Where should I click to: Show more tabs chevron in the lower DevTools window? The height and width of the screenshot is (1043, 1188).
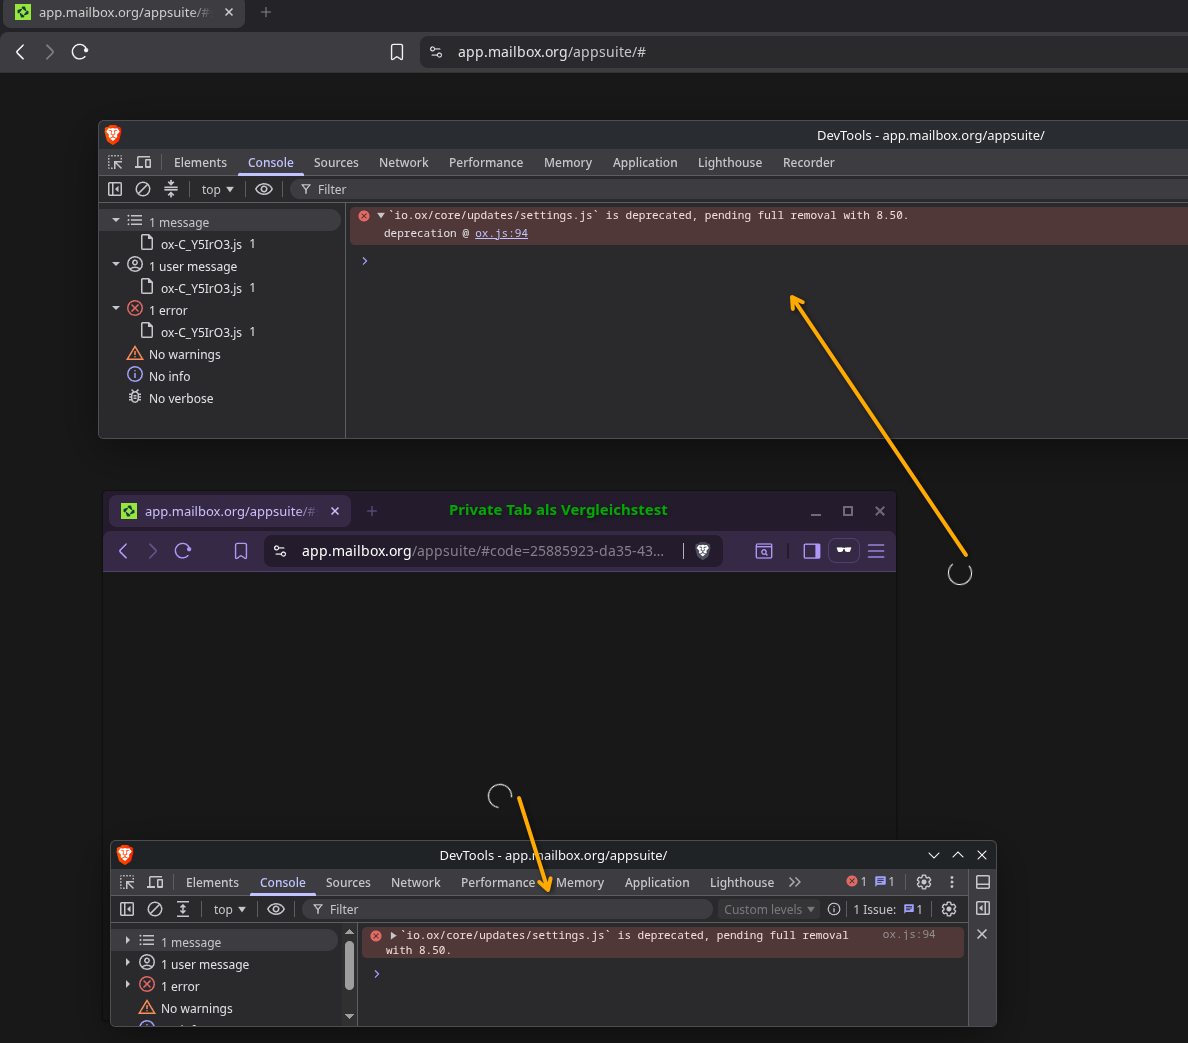click(x=794, y=882)
